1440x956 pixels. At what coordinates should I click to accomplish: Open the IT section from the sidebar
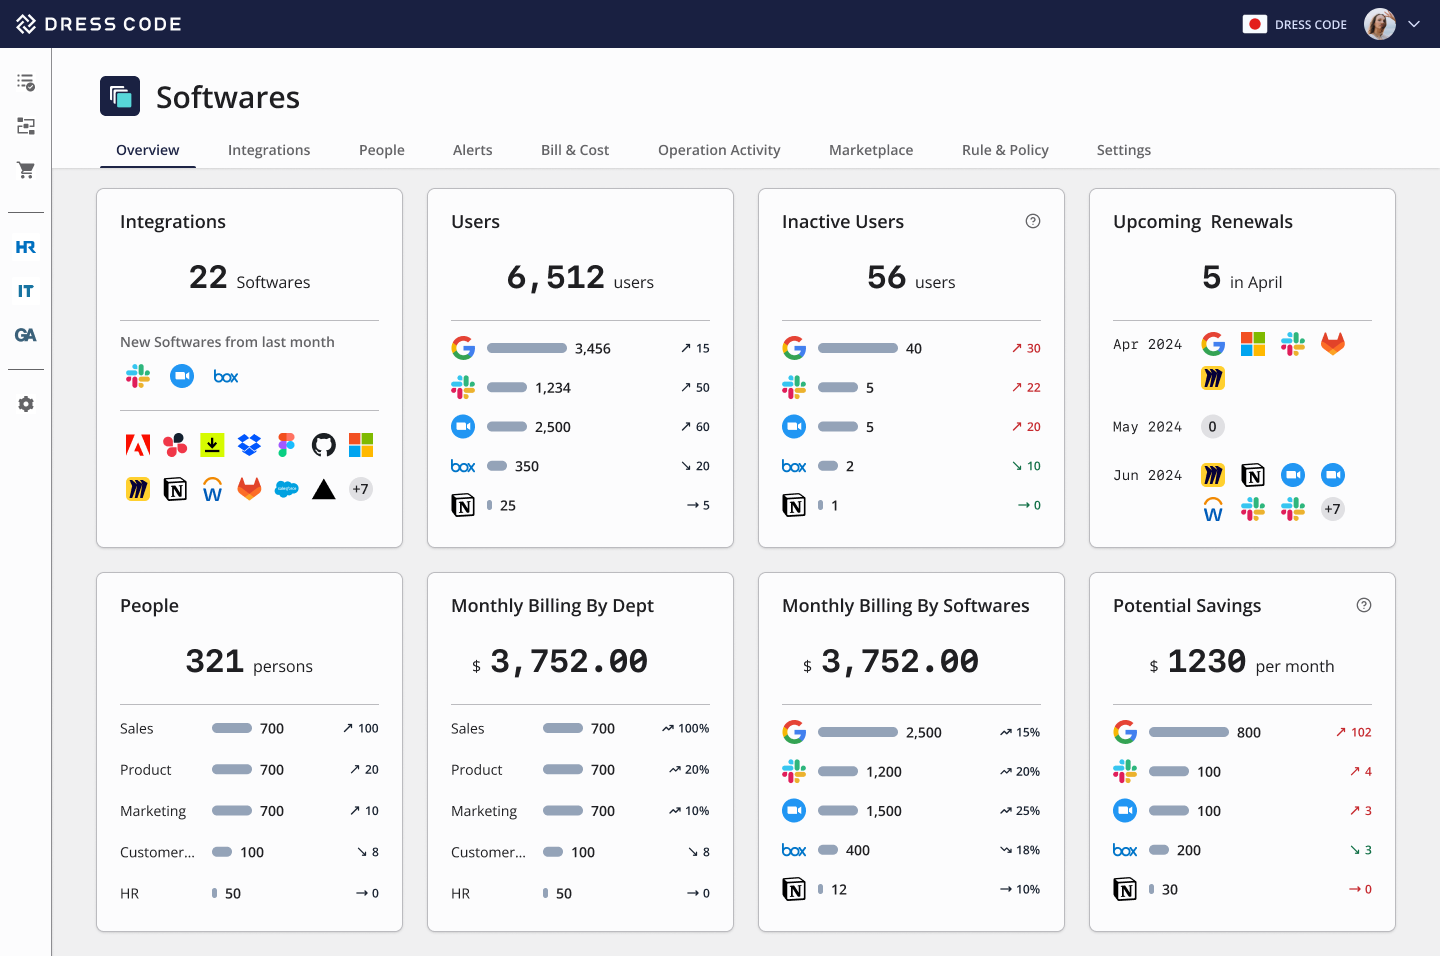click(x=26, y=291)
